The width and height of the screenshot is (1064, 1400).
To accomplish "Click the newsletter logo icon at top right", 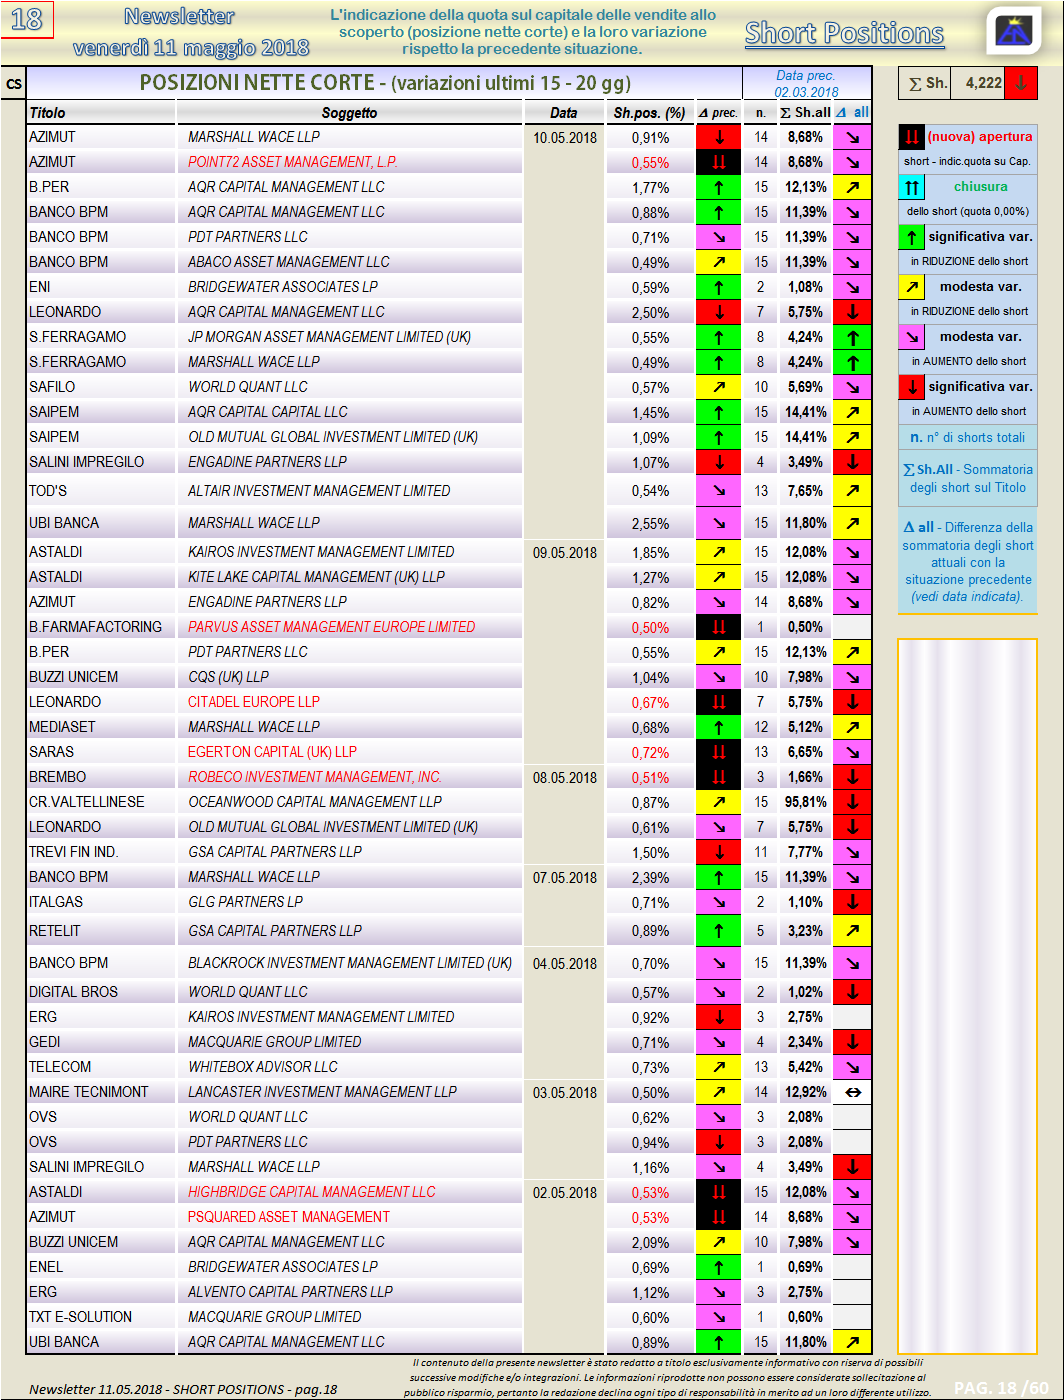I will point(1013,30).
